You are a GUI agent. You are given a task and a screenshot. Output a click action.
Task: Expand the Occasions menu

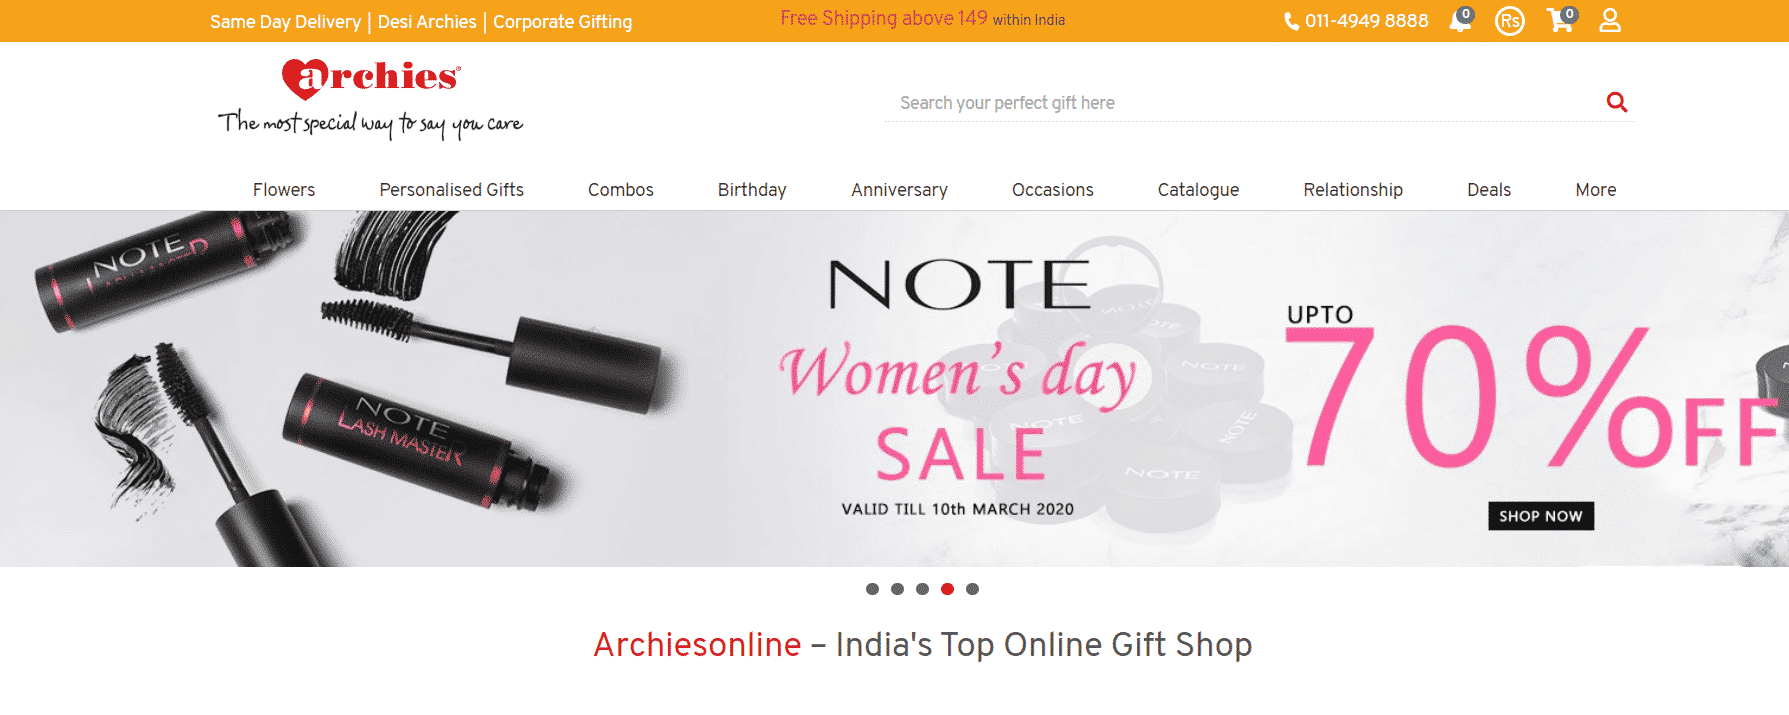1052,190
